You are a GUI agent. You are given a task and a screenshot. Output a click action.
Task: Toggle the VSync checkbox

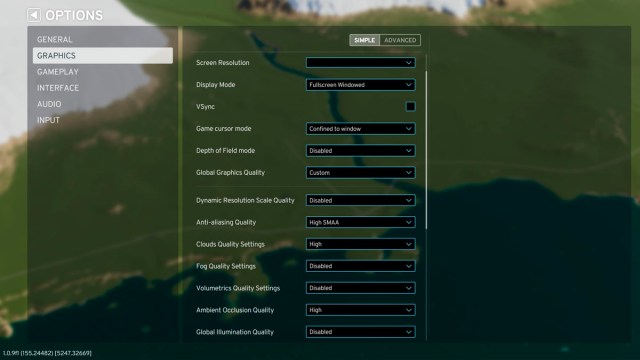[x=410, y=107]
